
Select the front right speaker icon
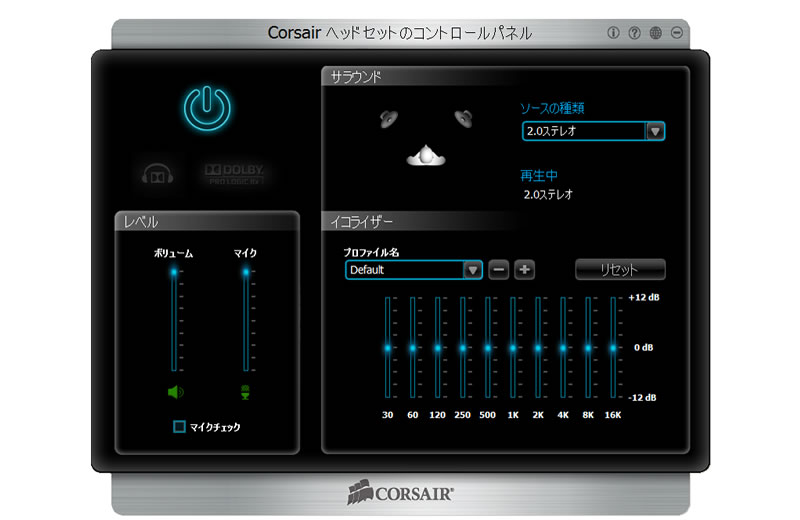click(463, 118)
